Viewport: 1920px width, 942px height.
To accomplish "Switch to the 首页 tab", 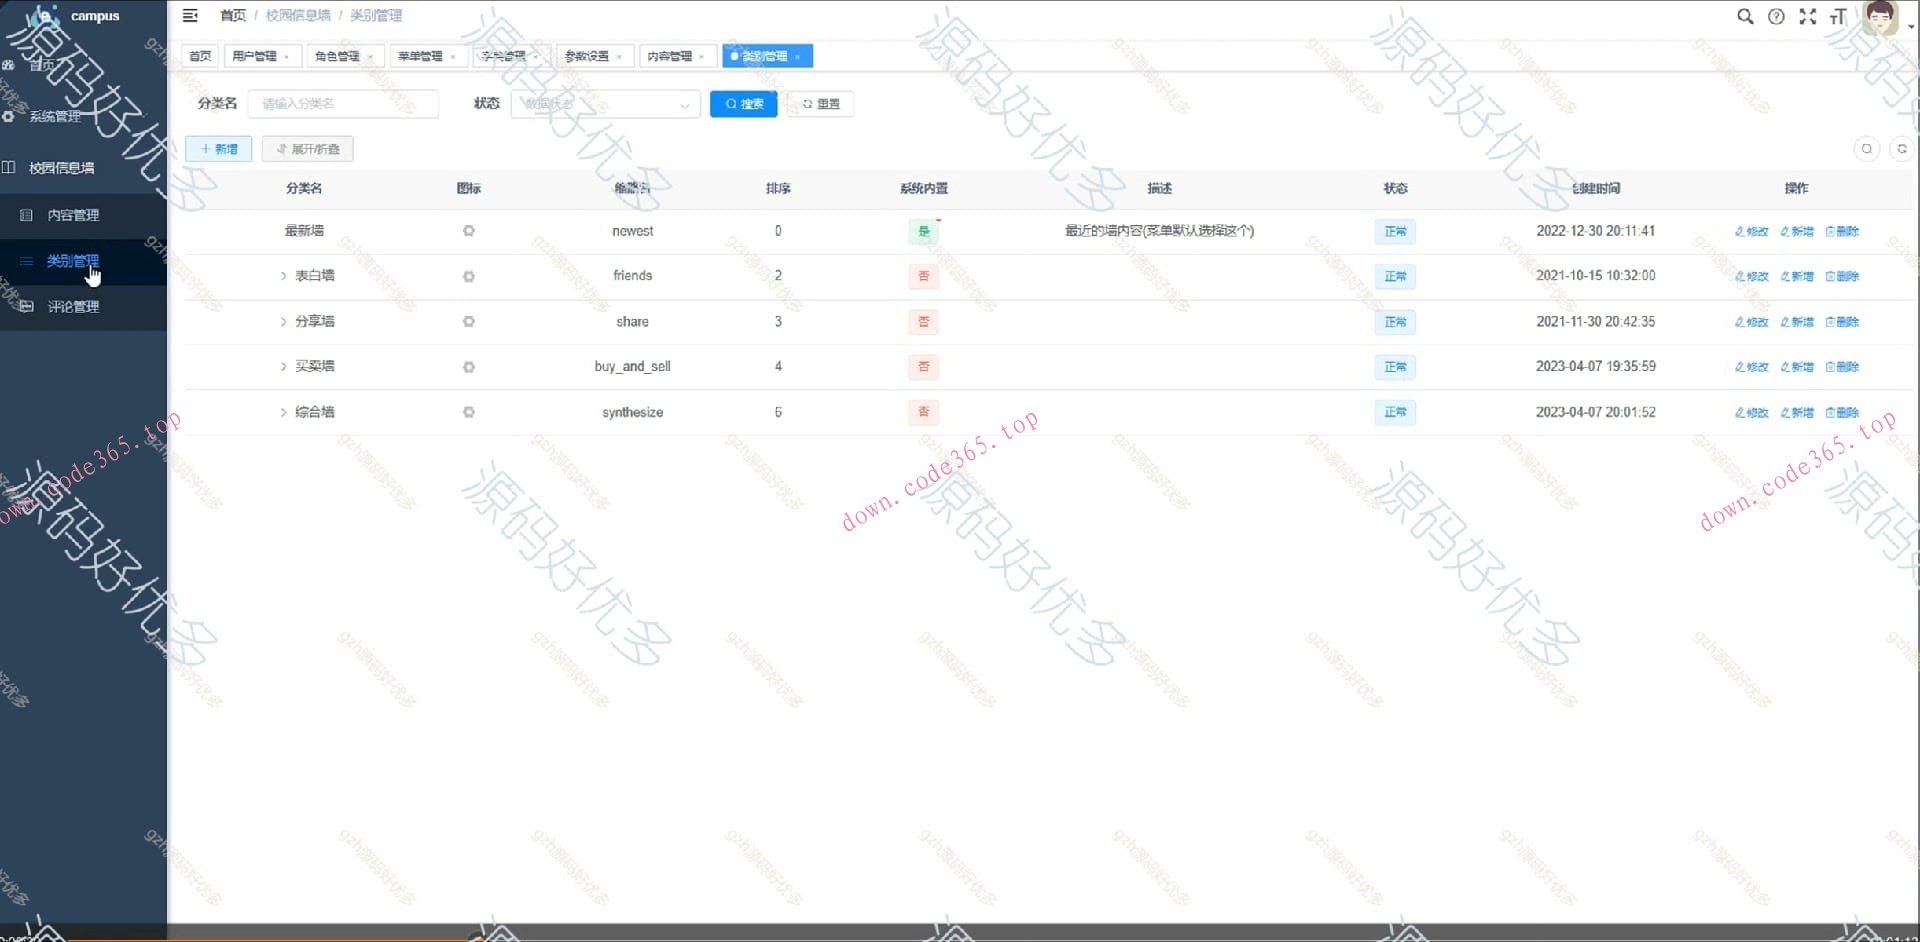I will tap(200, 56).
